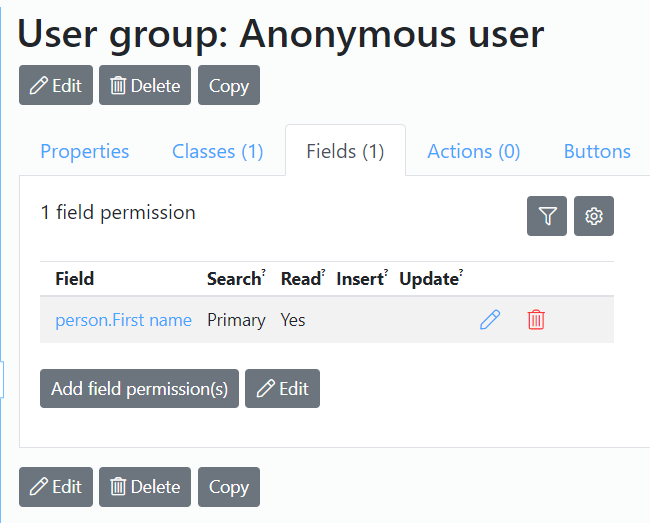Click the top Delete button under the title
Viewport: 650px width, 523px height.
[x=145, y=85]
